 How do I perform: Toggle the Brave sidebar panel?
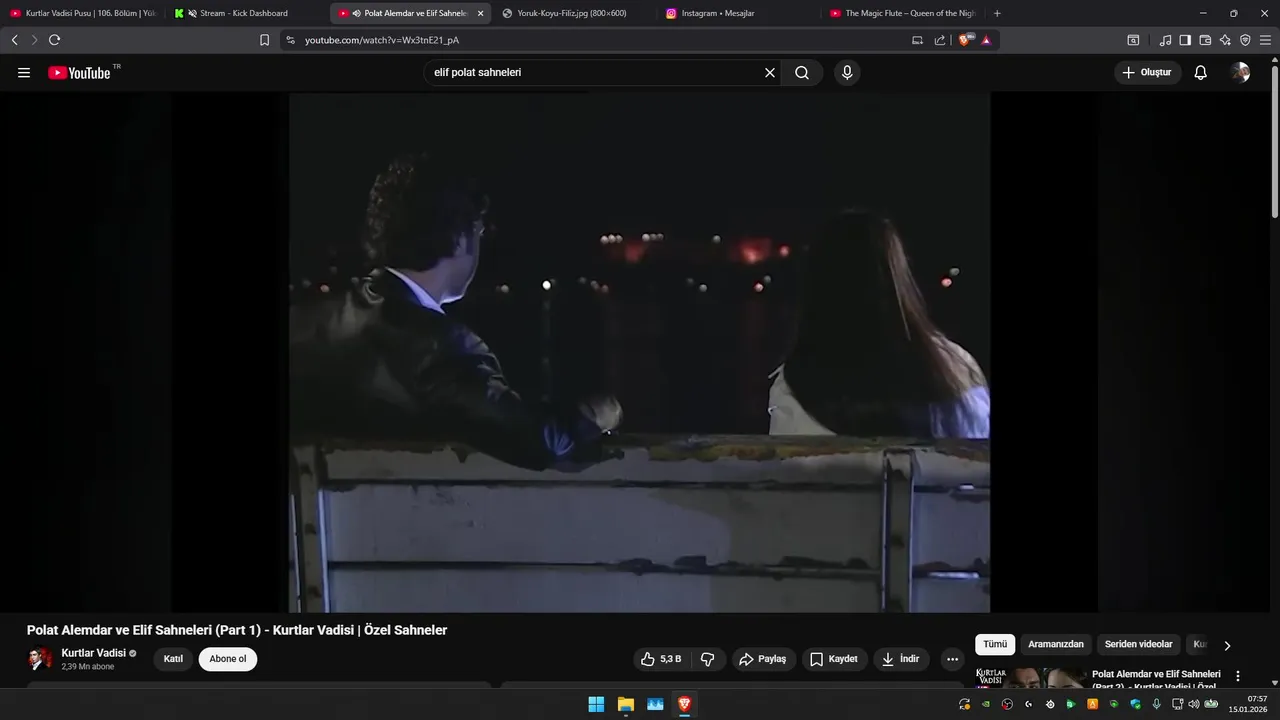pyautogui.click(x=1185, y=40)
